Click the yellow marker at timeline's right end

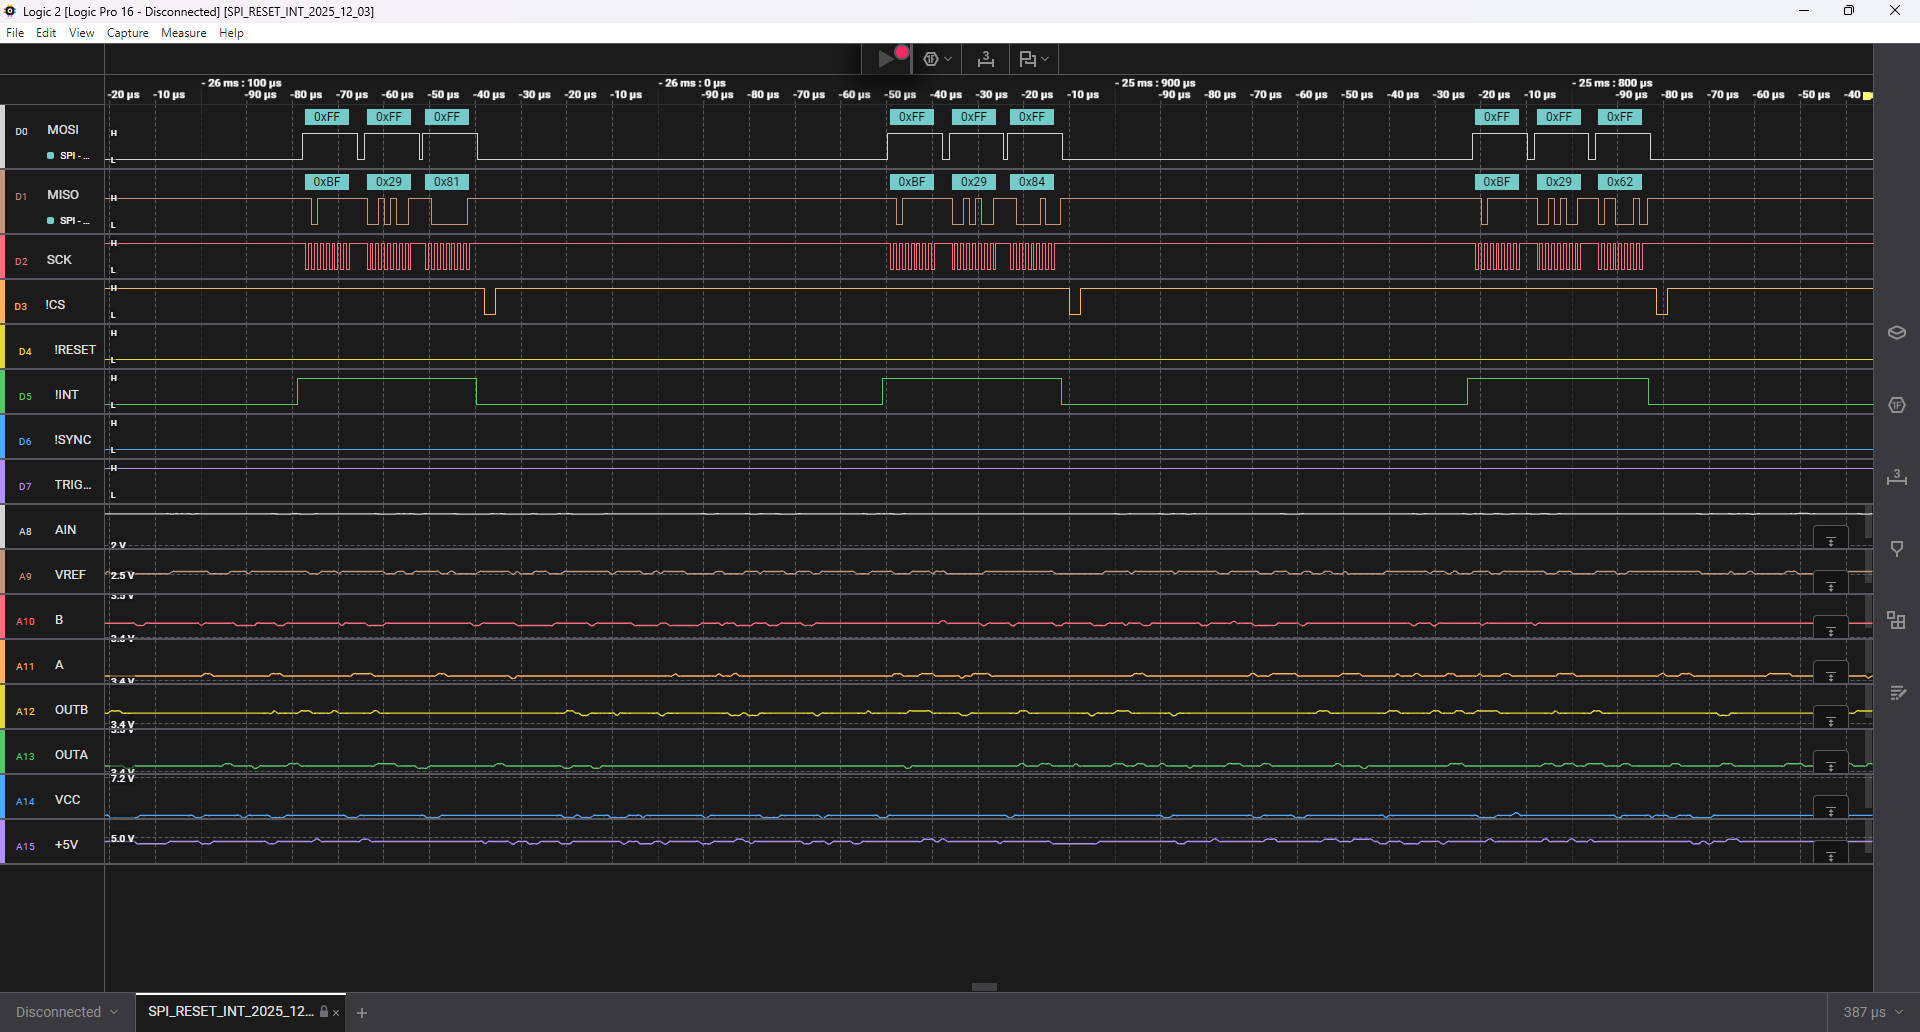click(1868, 96)
